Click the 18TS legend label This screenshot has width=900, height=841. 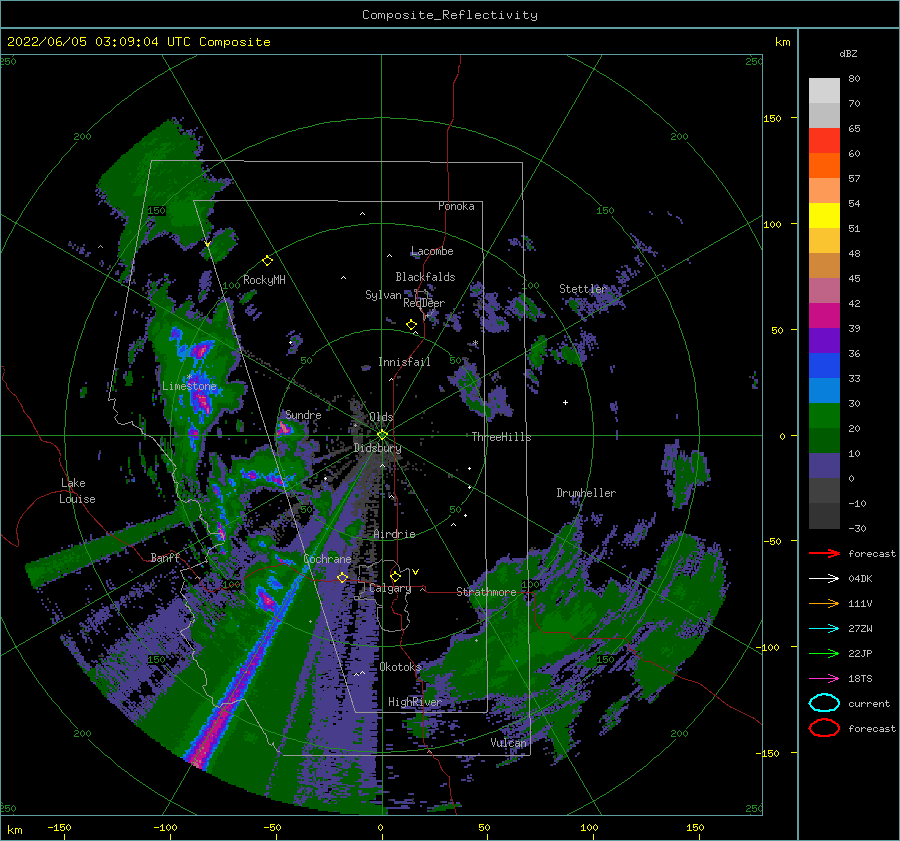860,679
